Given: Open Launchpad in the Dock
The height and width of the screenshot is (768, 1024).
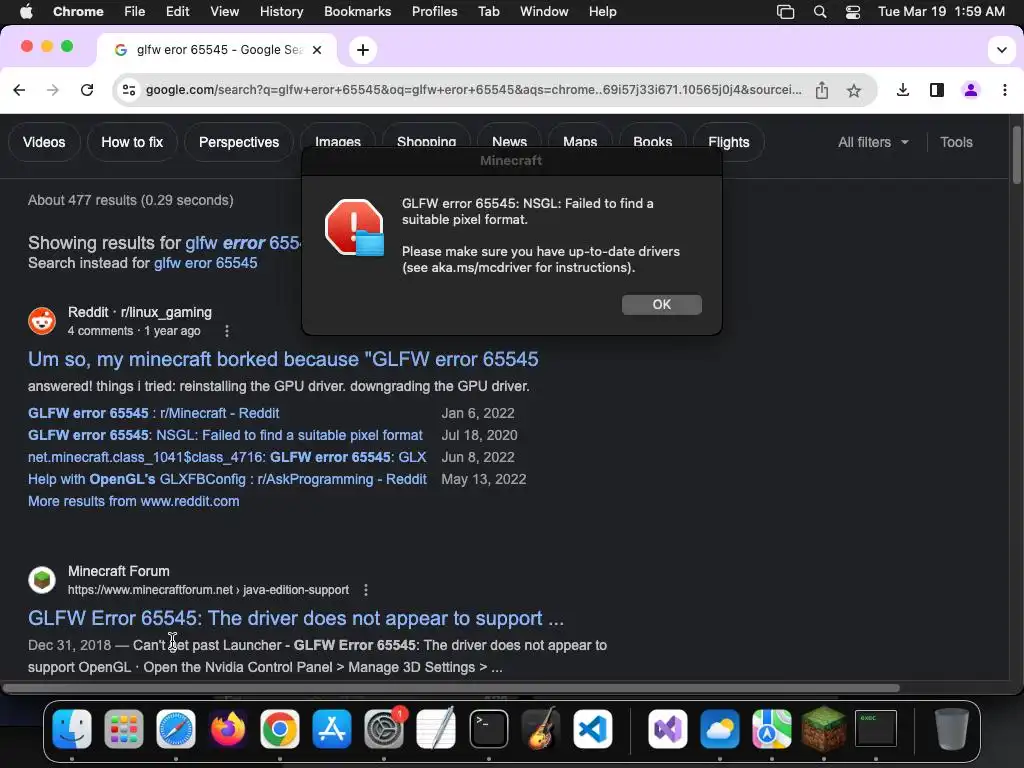Looking at the screenshot, I should (123, 728).
